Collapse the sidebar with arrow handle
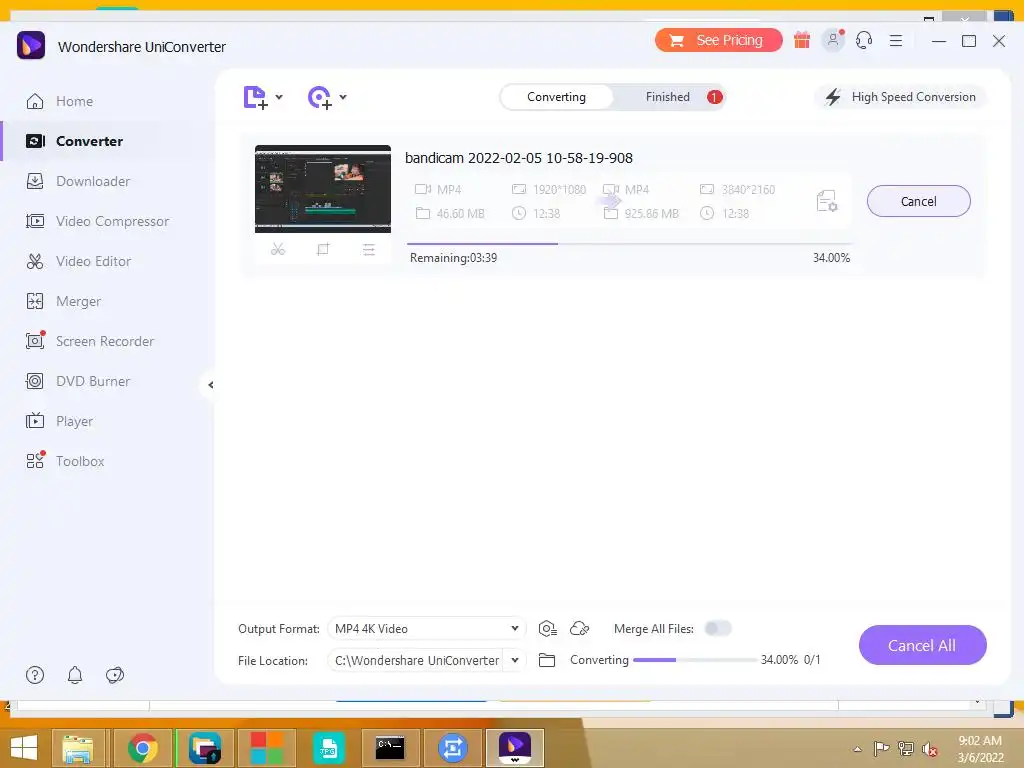This screenshot has width=1024, height=768. click(x=210, y=385)
